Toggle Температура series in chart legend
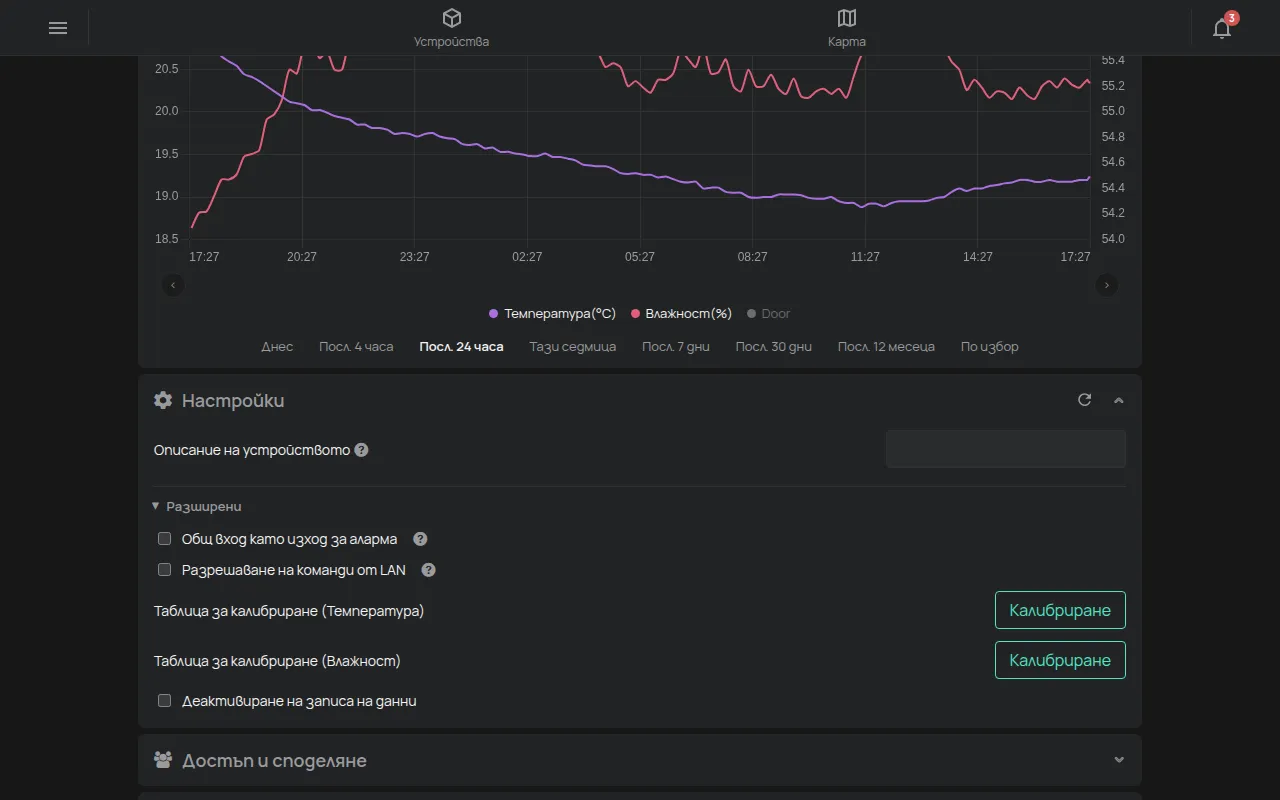The image size is (1280, 800). pyautogui.click(x=552, y=313)
